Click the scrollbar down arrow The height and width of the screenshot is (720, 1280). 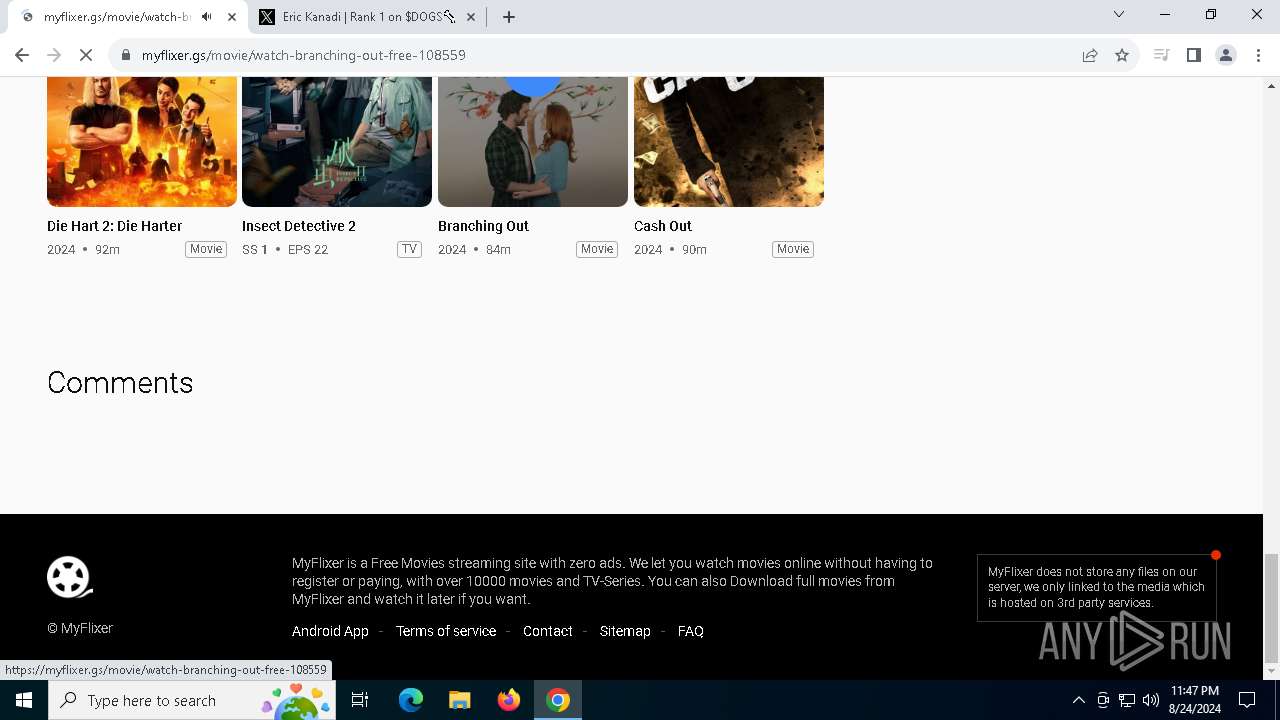click(1271, 672)
